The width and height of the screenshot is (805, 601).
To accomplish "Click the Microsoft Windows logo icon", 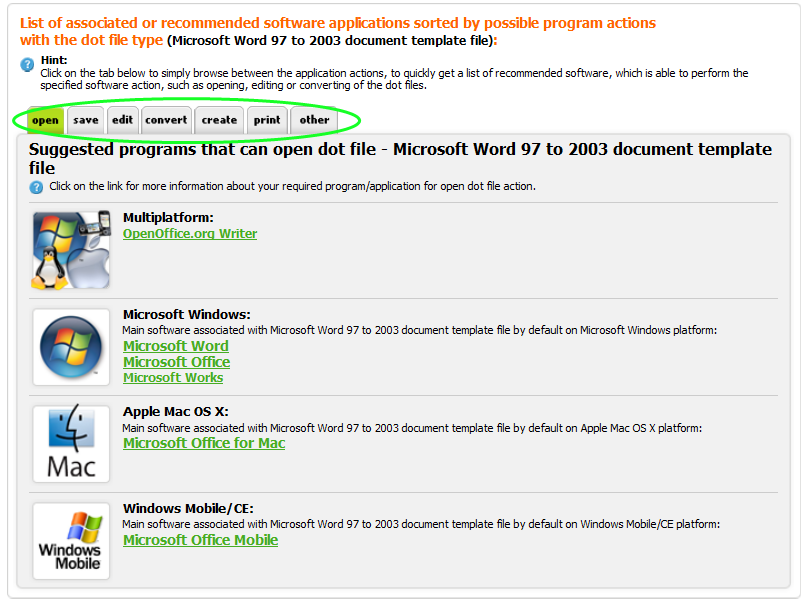I will click(x=71, y=347).
